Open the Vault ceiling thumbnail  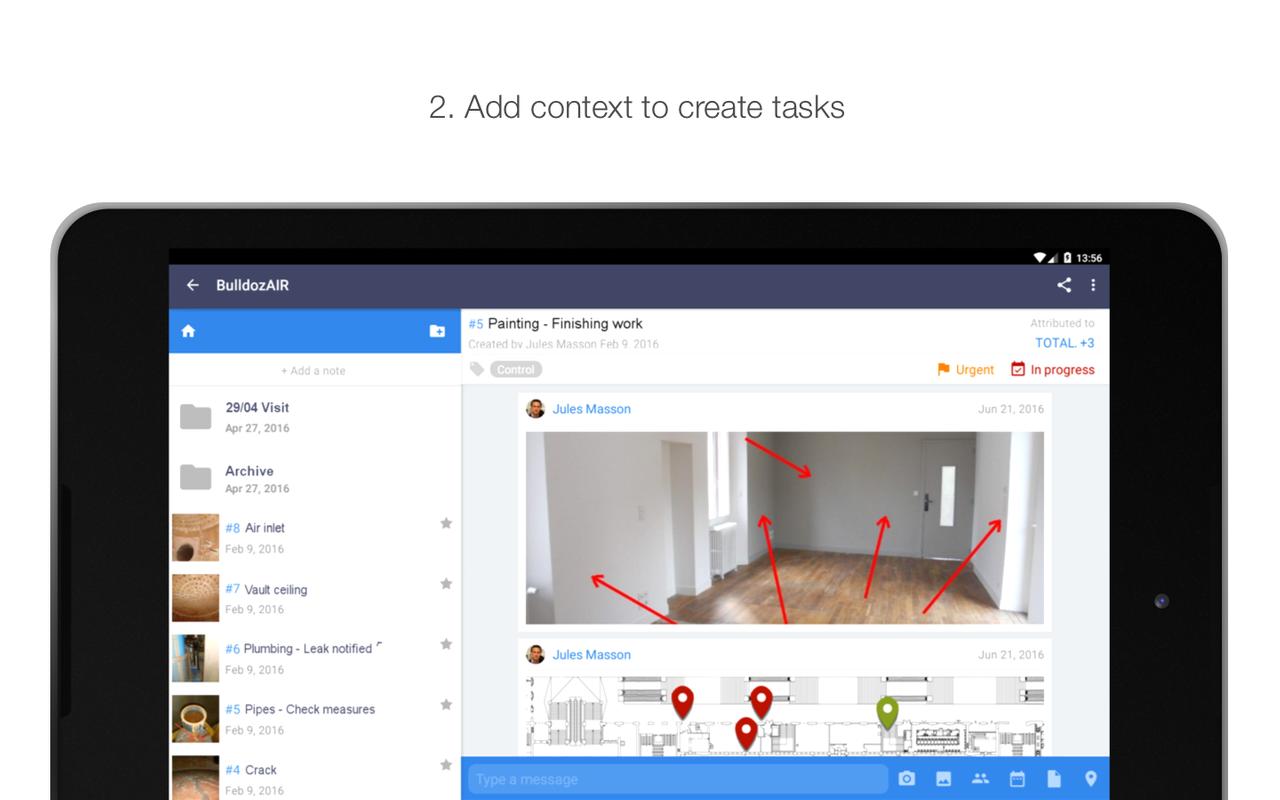[195, 598]
